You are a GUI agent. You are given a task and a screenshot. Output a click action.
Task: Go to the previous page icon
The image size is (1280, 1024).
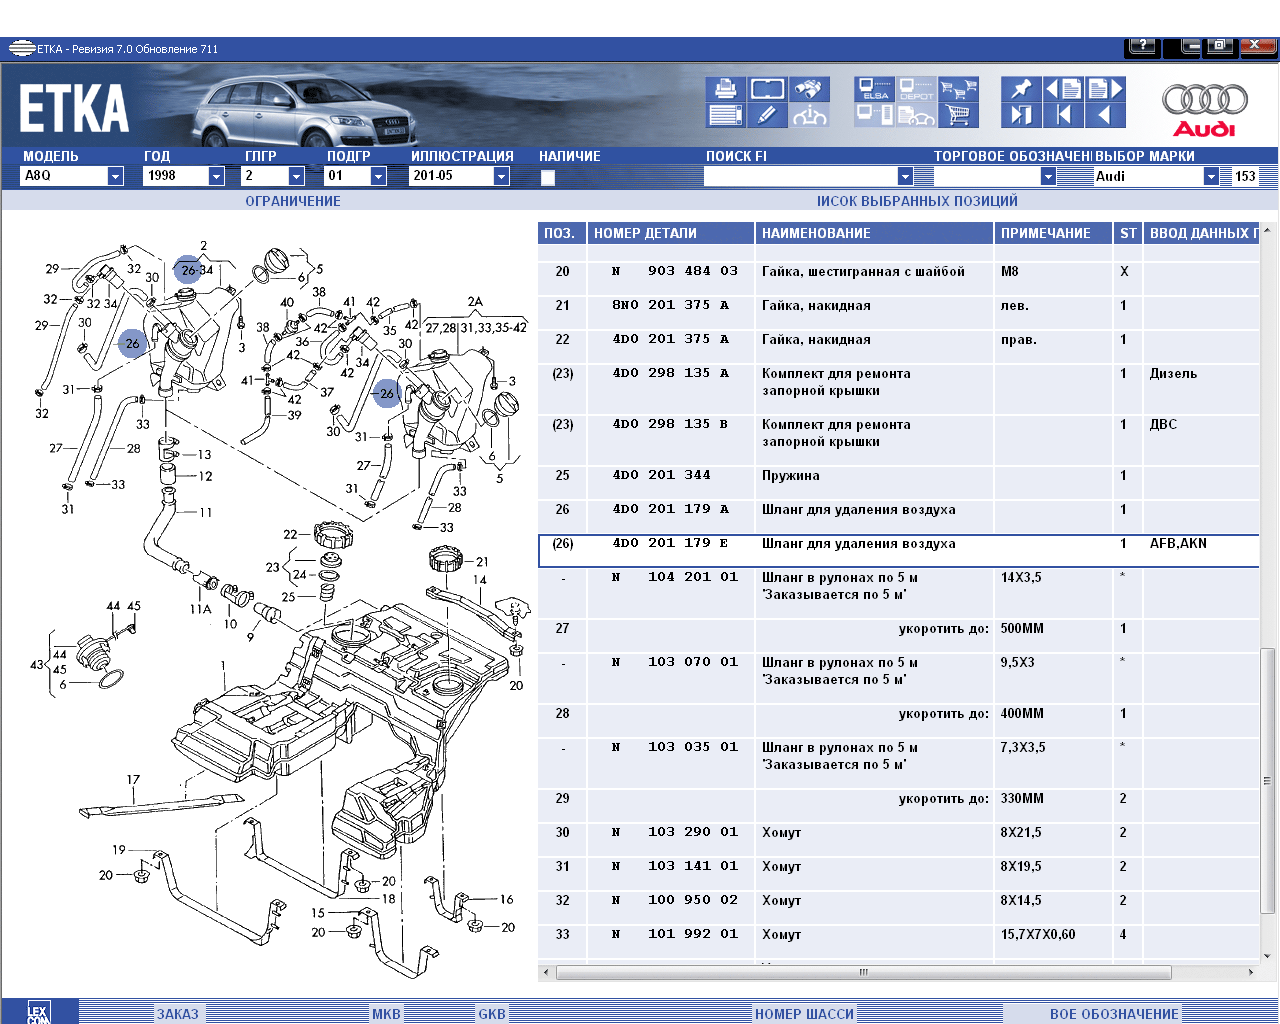pos(1063,89)
